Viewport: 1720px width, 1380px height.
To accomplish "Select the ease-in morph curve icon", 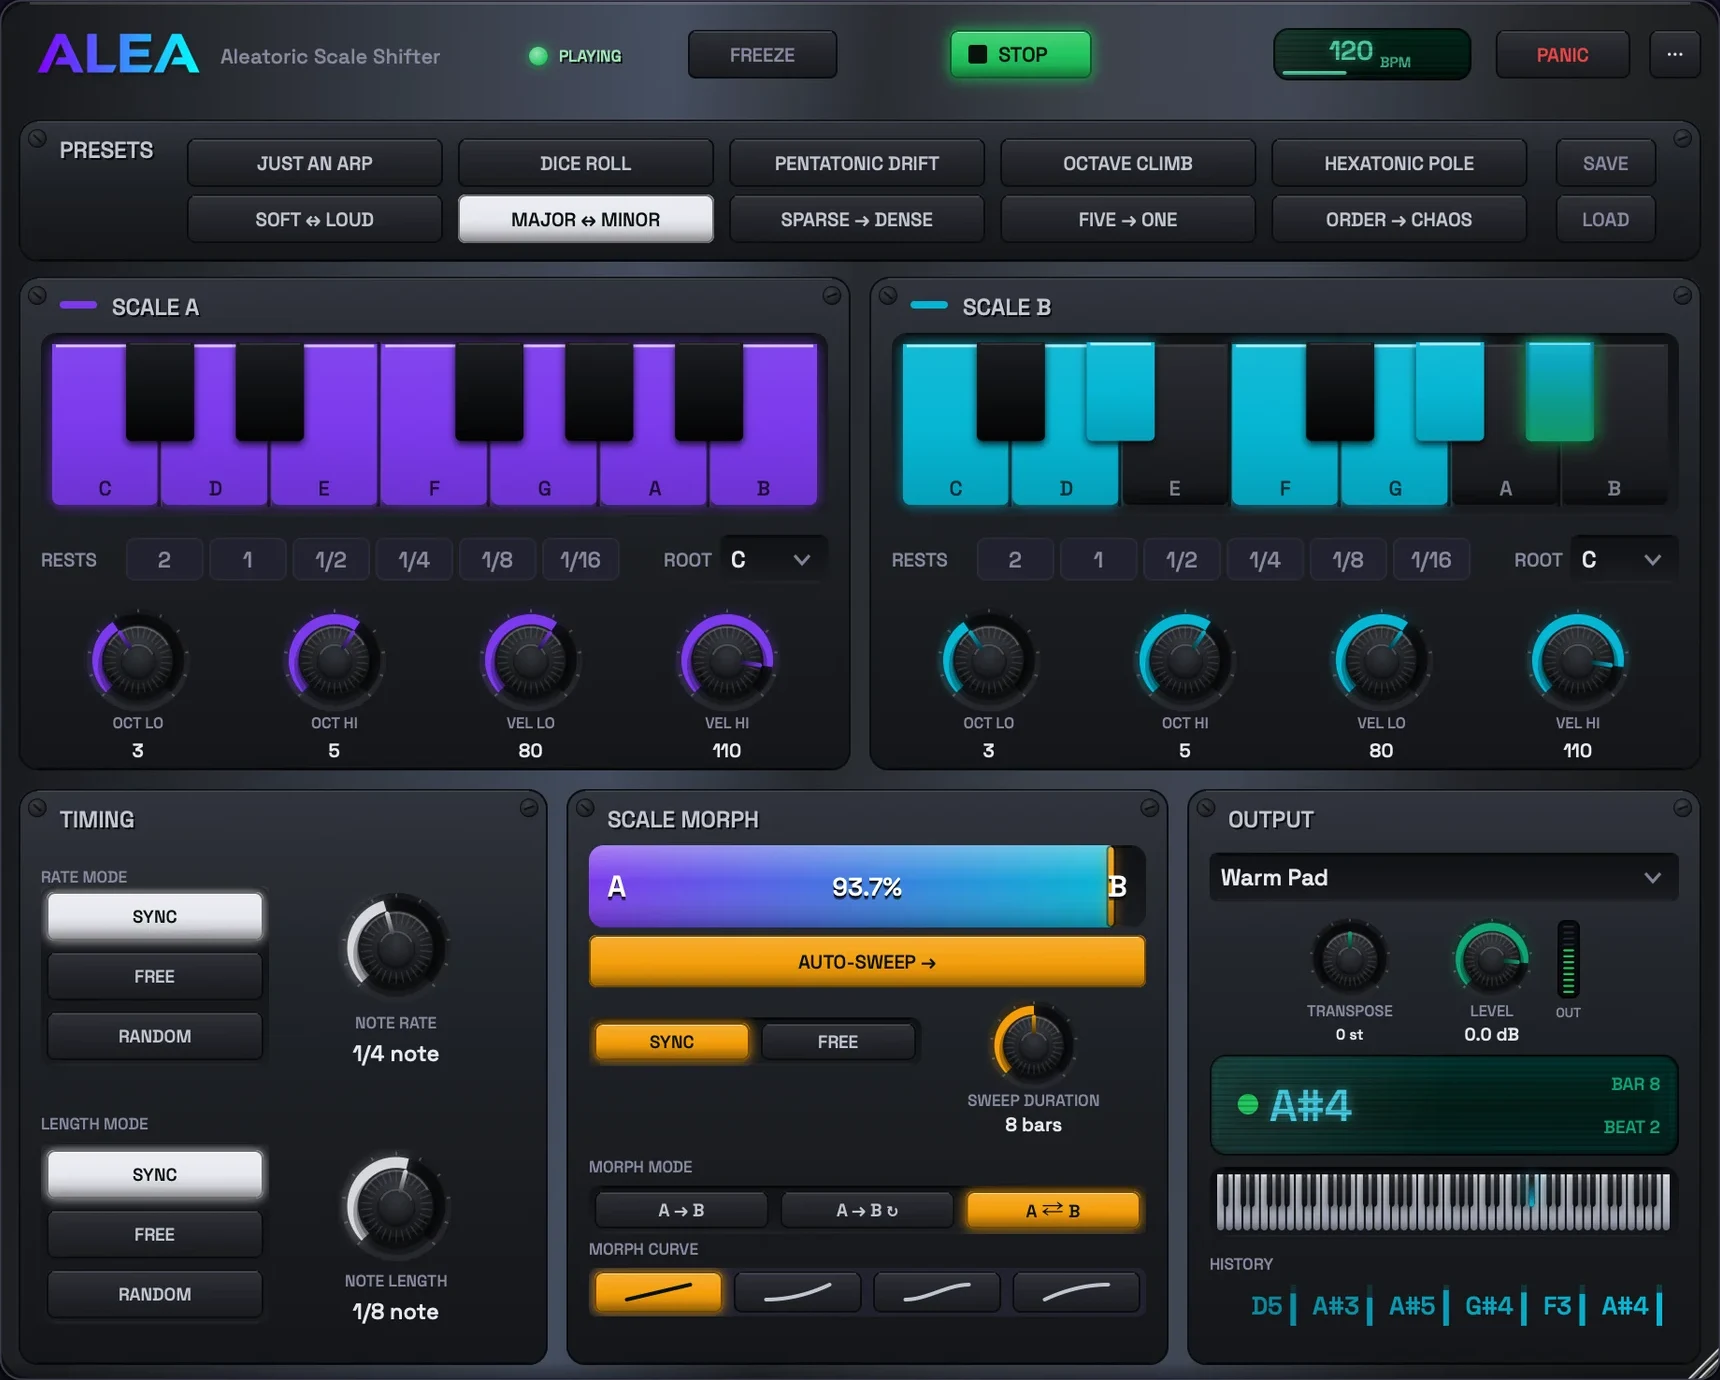I will [x=797, y=1292].
